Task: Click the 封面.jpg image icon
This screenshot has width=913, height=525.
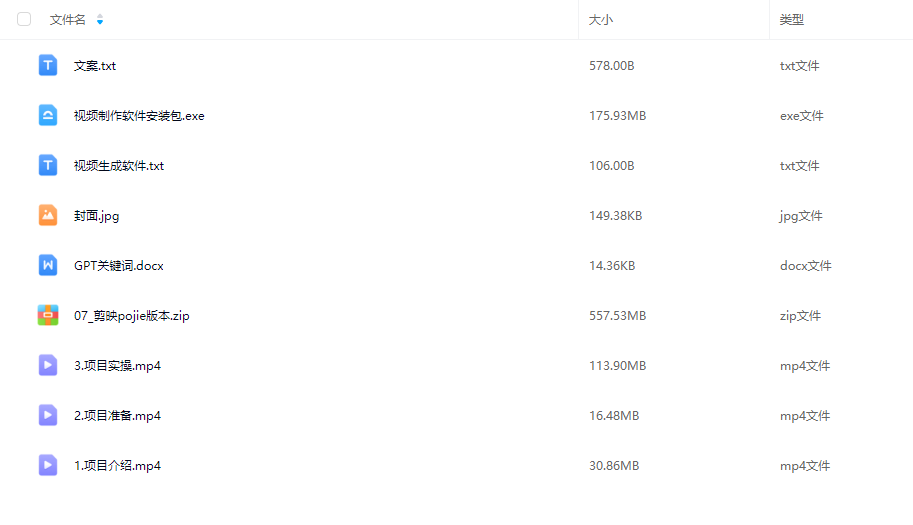Action: coord(48,216)
